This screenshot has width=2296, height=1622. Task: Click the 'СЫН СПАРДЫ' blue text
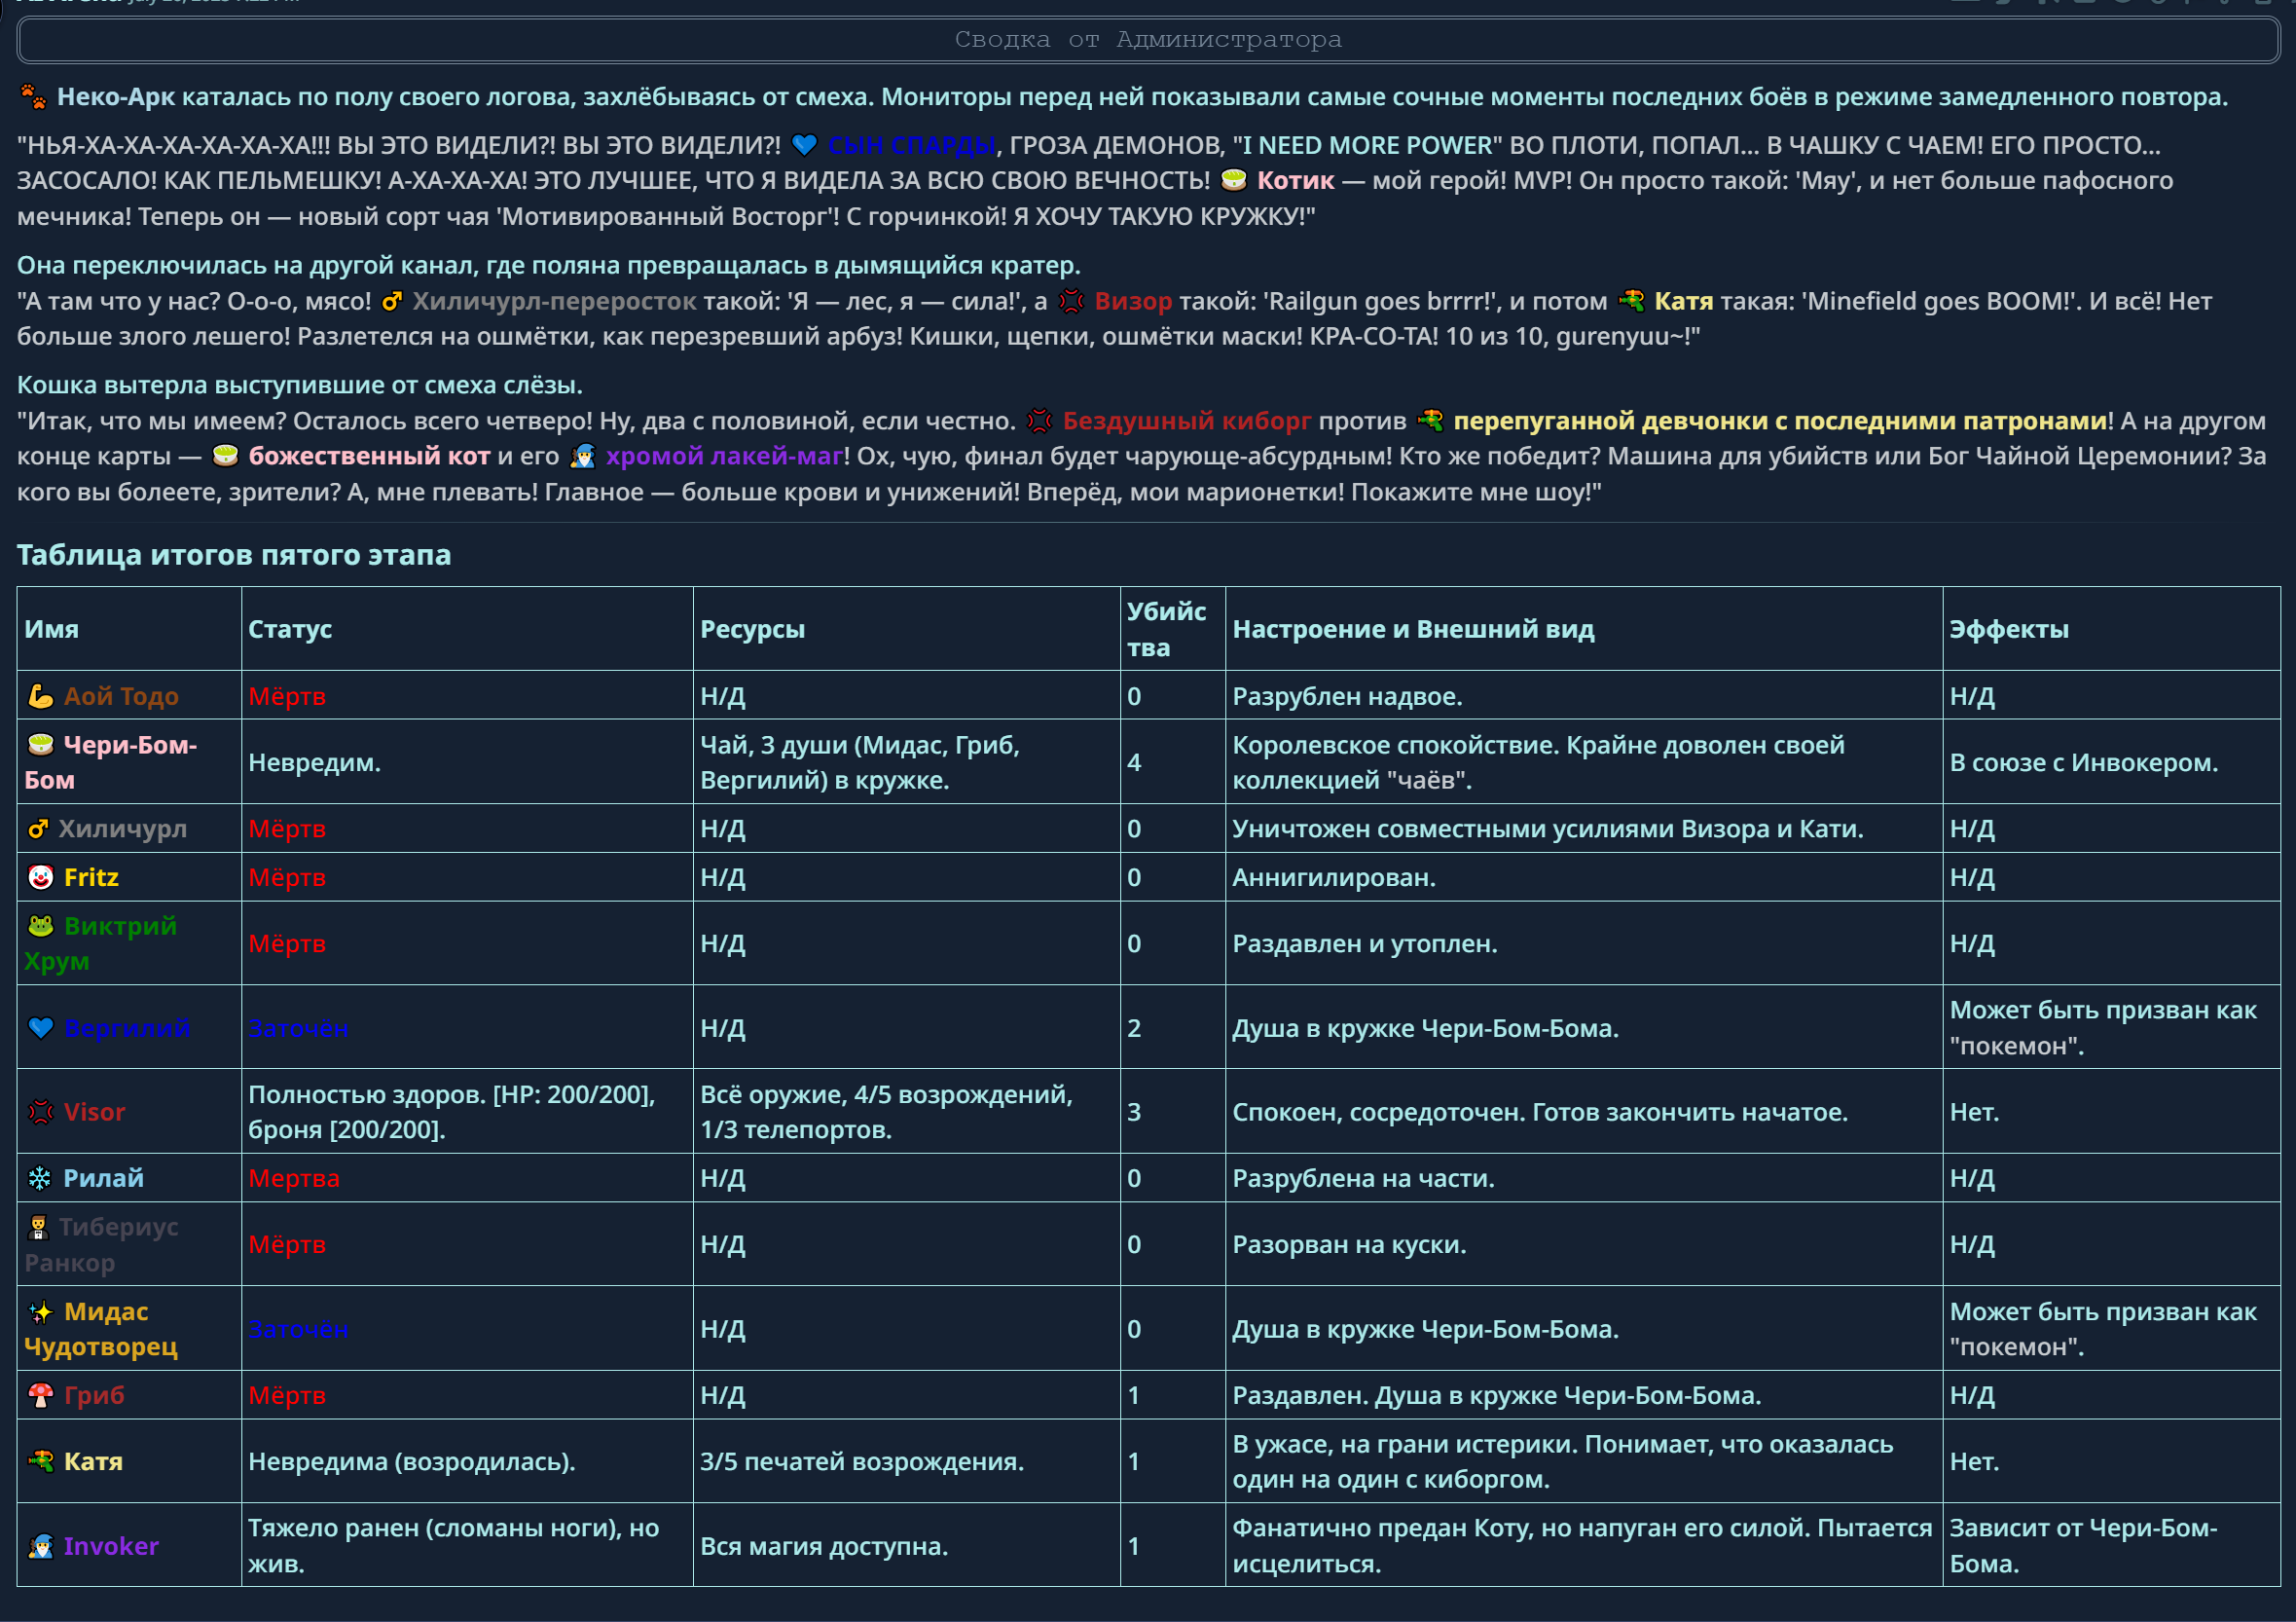pos(911,146)
